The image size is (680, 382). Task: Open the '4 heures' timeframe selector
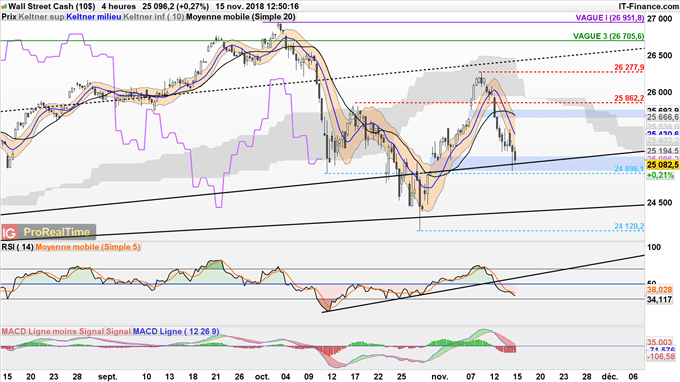(118, 6)
